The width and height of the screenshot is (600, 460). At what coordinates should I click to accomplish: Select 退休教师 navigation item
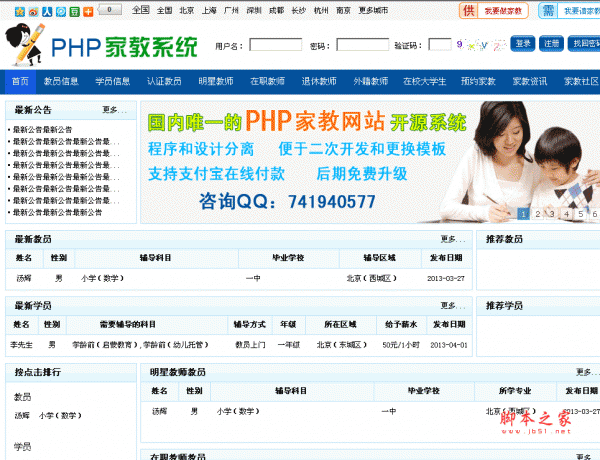(x=319, y=81)
